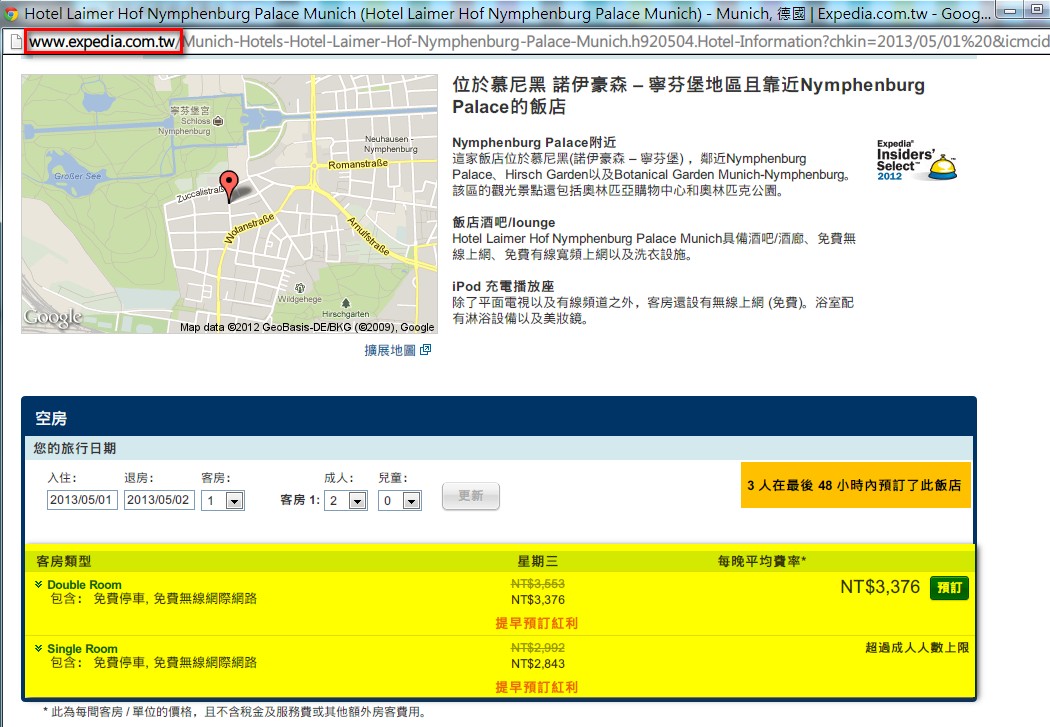Click the 您的旅行日期 heading
1050x727 pixels.
pyautogui.click(x=75, y=448)
